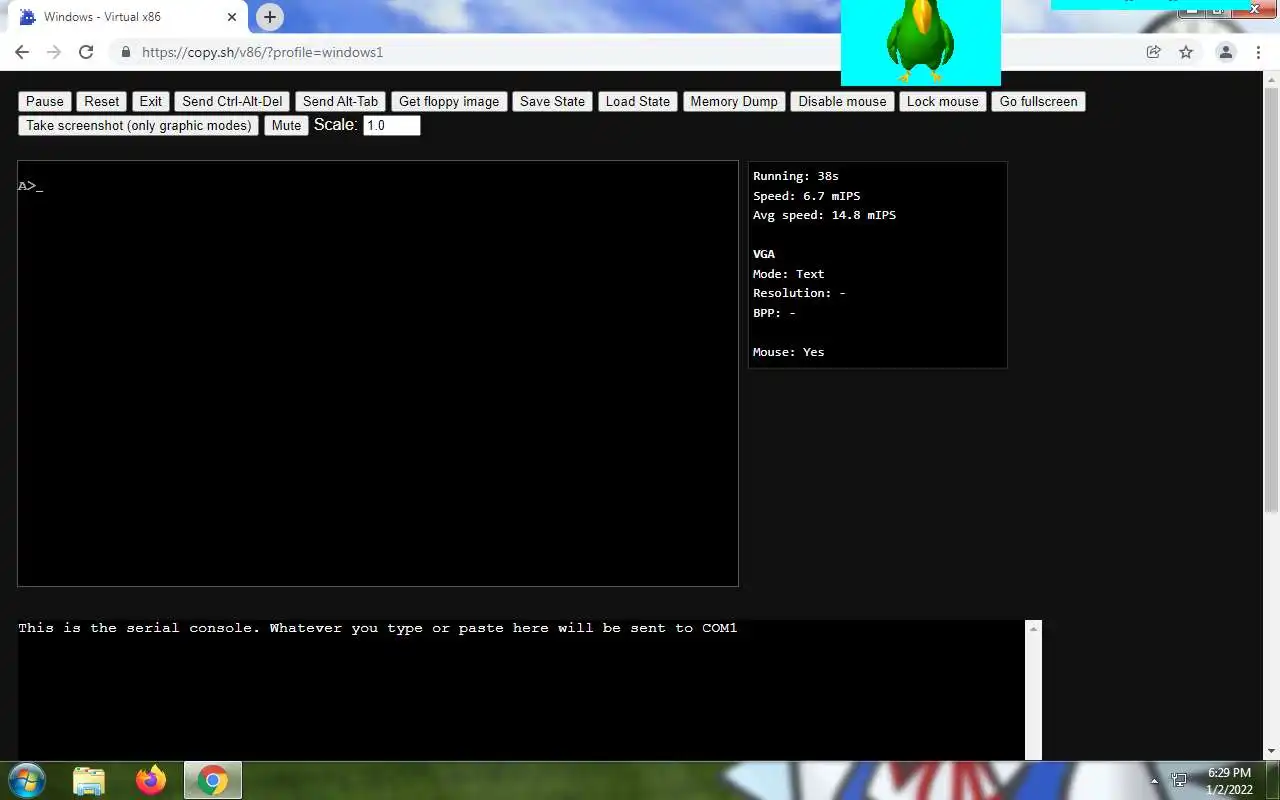Viewport: 1280px width, 800px height.
Task: Create a Memory Dump
Action: point(734,101)
